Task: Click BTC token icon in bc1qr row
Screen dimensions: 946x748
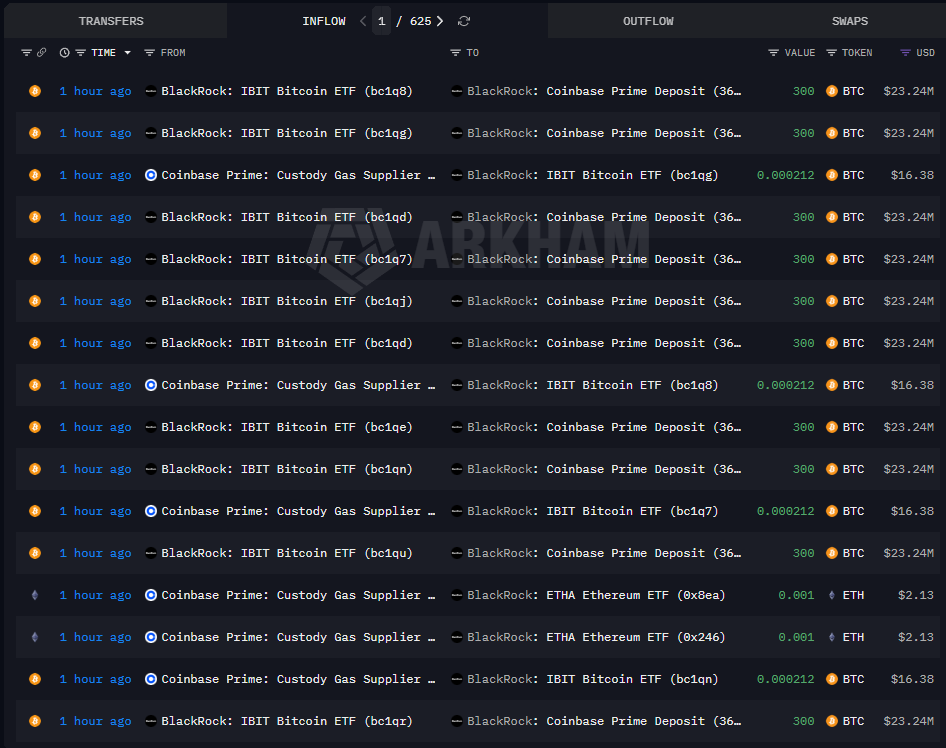Action: click(x=832, y=721)
